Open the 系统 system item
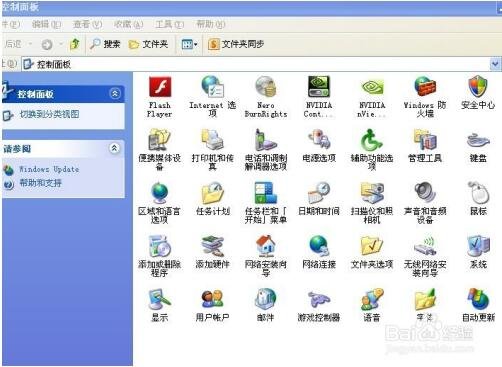The width and height of the screenshot is (502, 367). pos(478,252)
